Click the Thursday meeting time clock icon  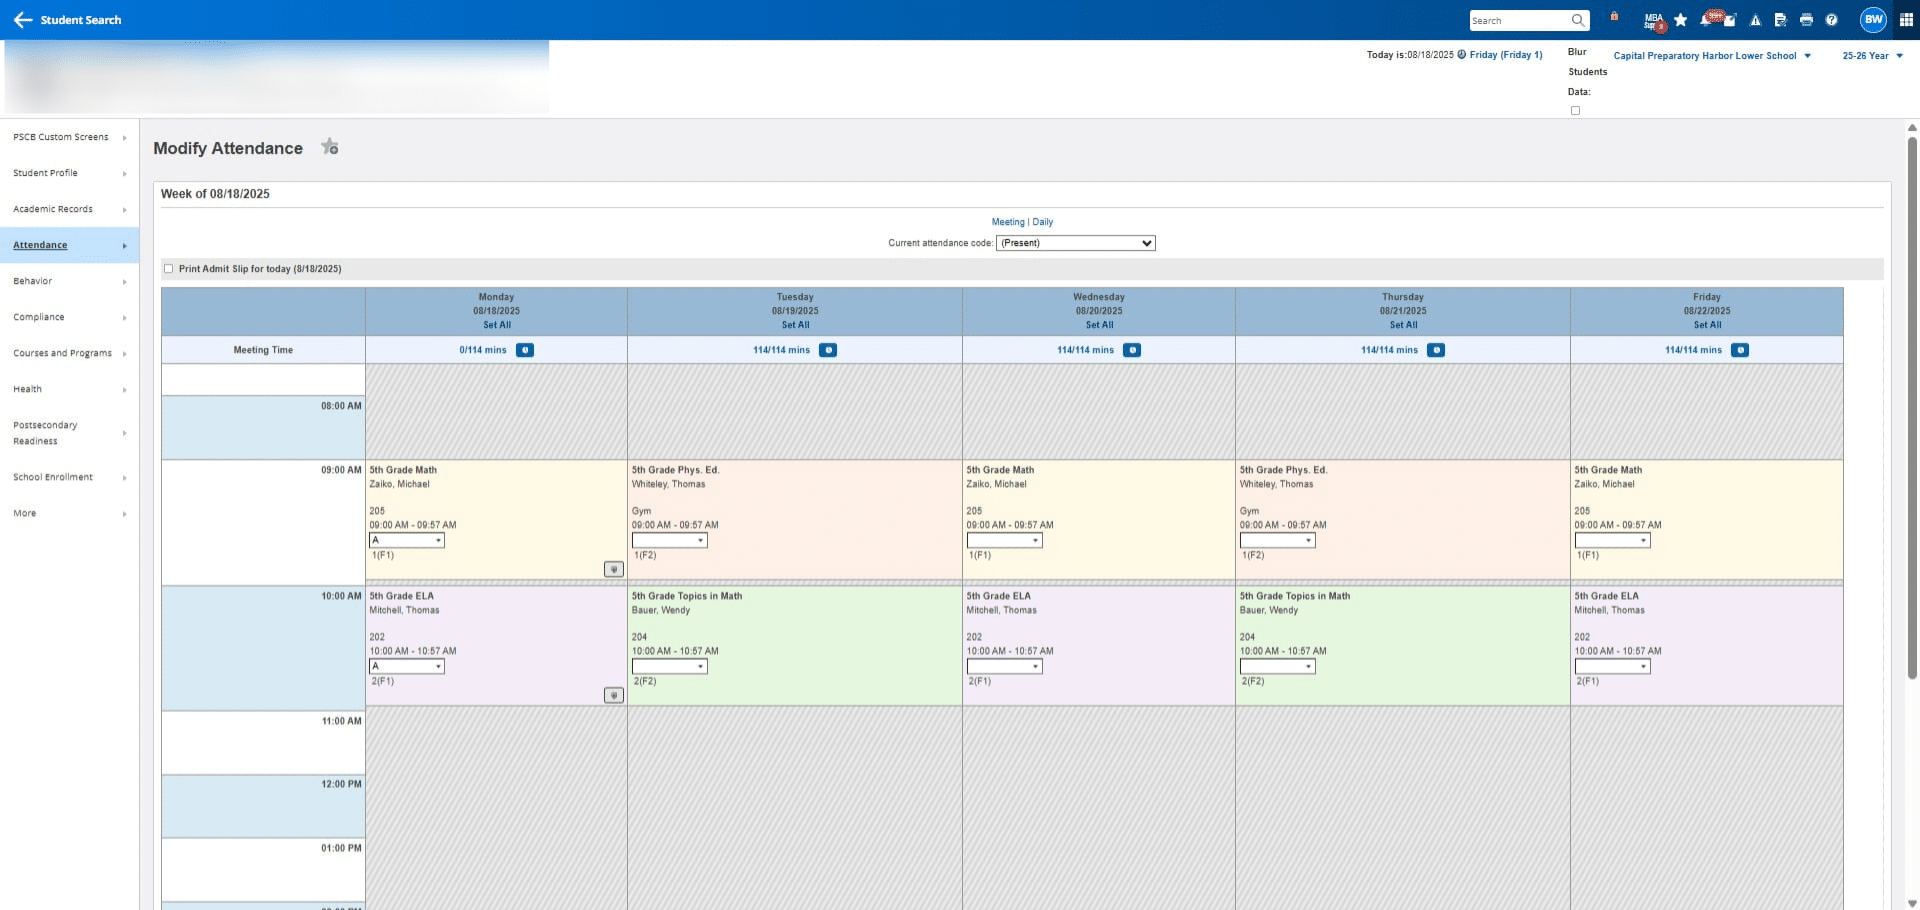[1436, 350]
